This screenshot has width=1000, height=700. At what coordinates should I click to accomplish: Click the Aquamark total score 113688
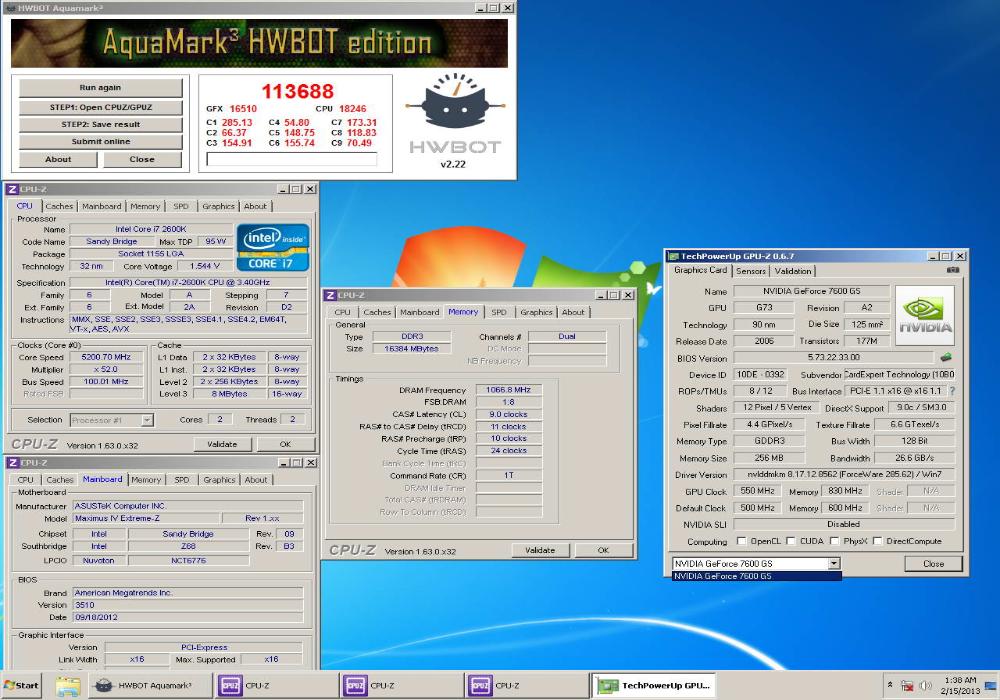tap(297, 91)
